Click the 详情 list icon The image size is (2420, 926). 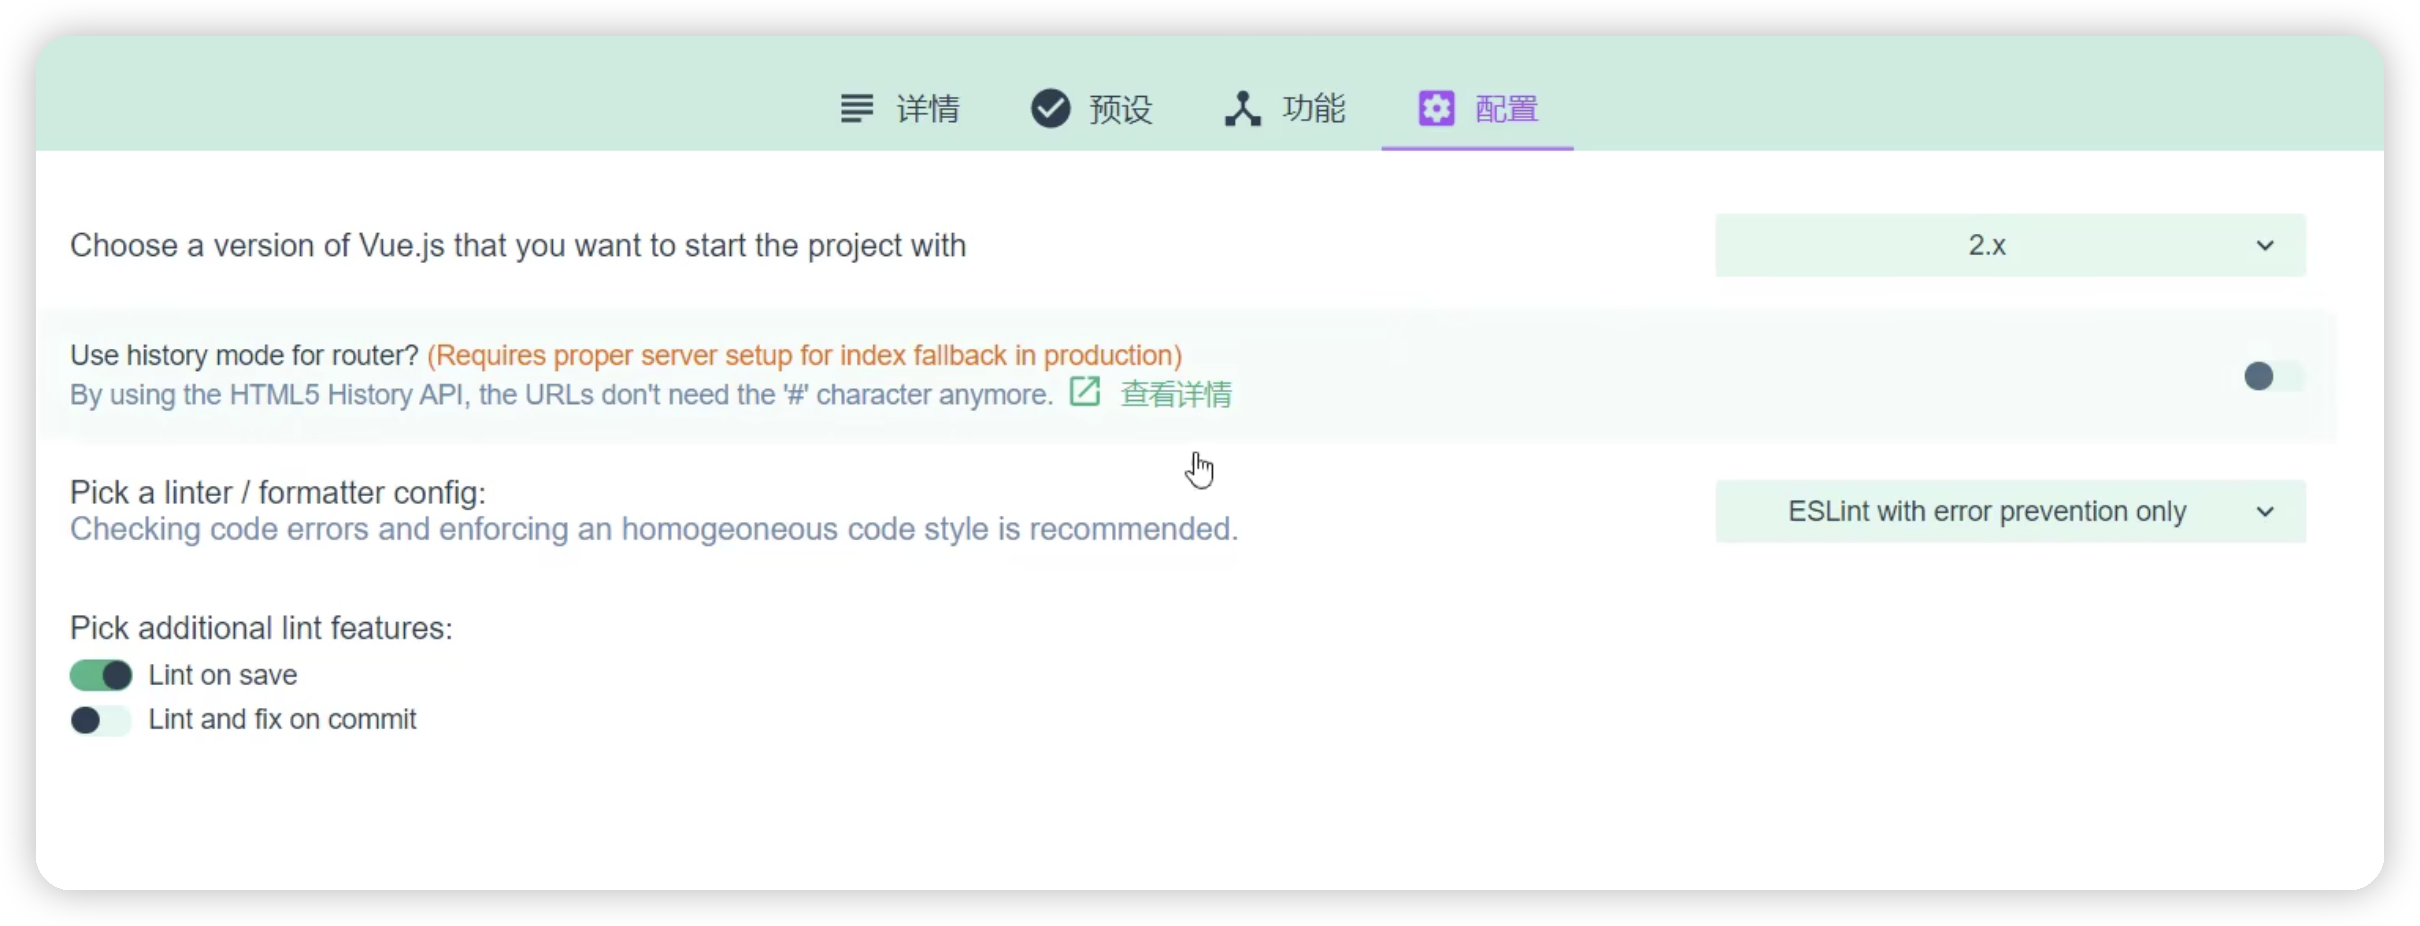point(856,108)
